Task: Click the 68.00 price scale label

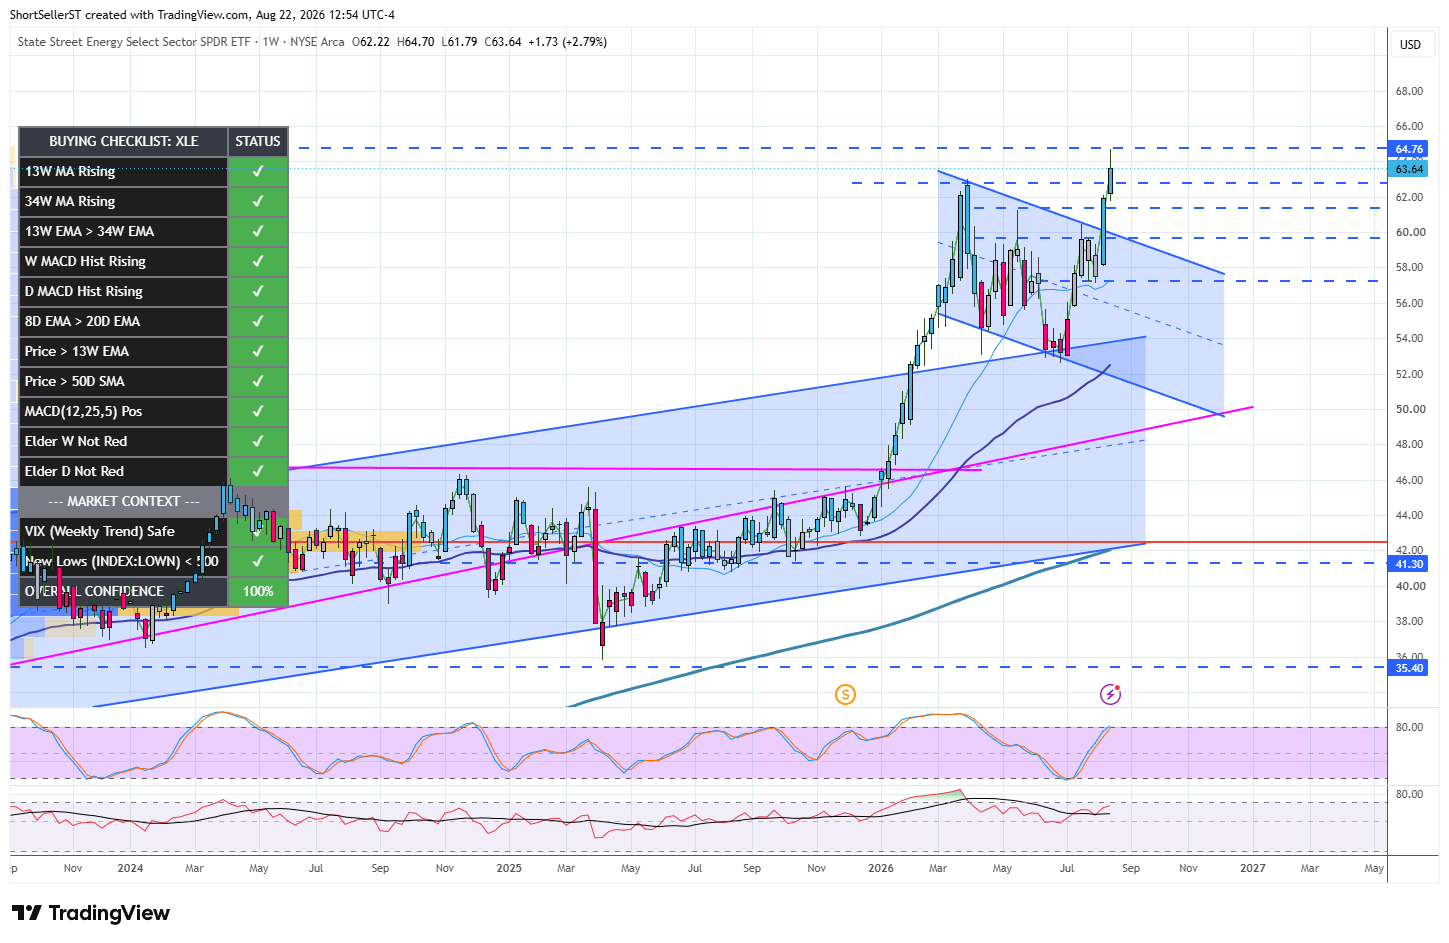Action: (1409, 91)
